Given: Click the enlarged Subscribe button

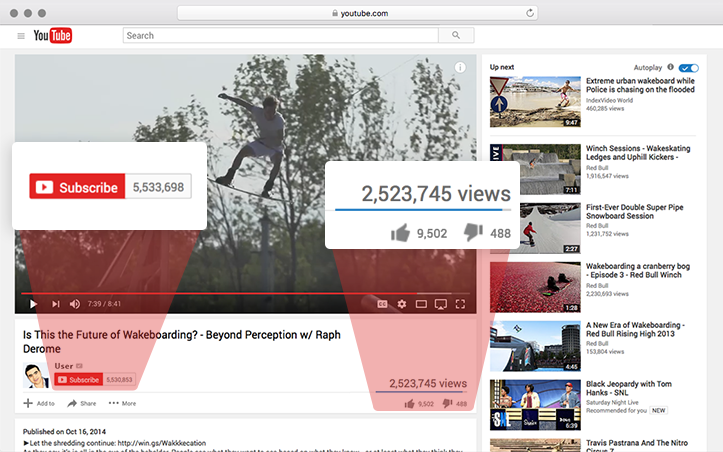Looking at the screenshot, I should click(77, 186).
